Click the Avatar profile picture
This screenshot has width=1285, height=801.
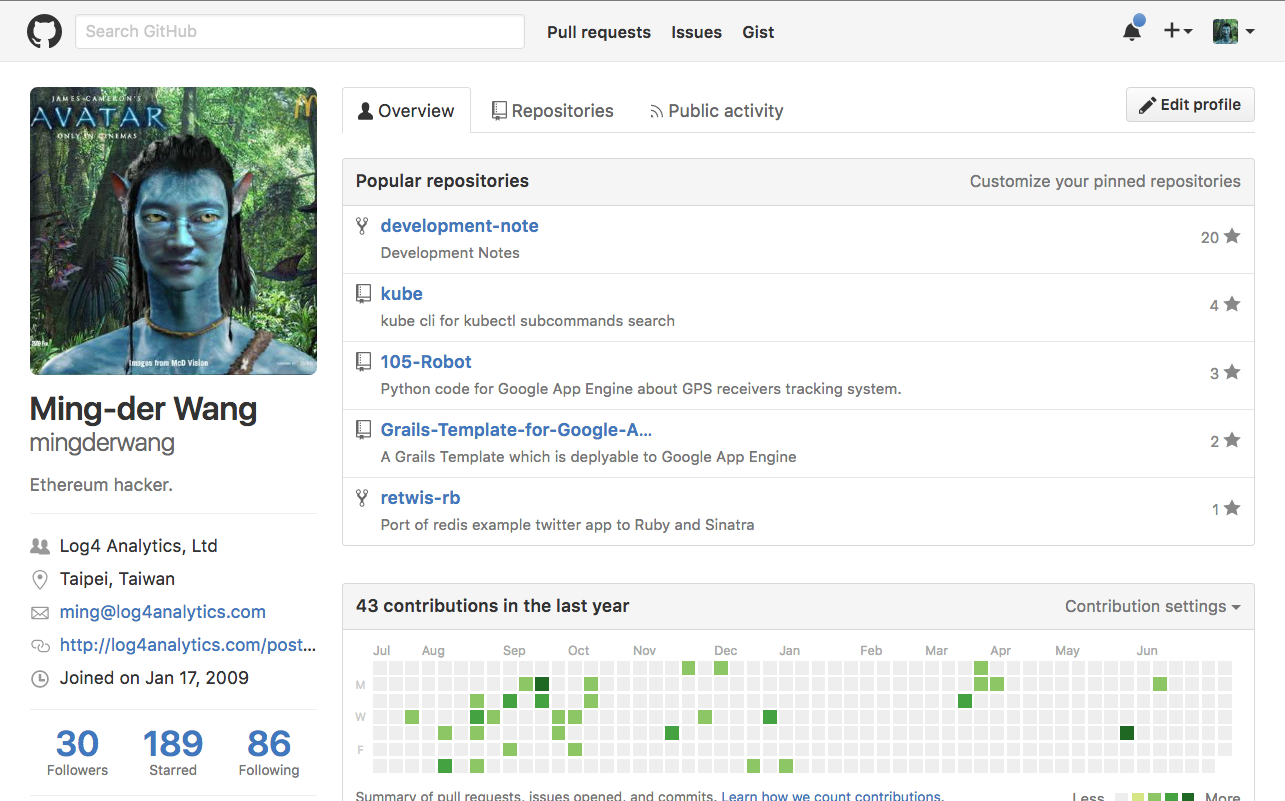pos(173,231)
